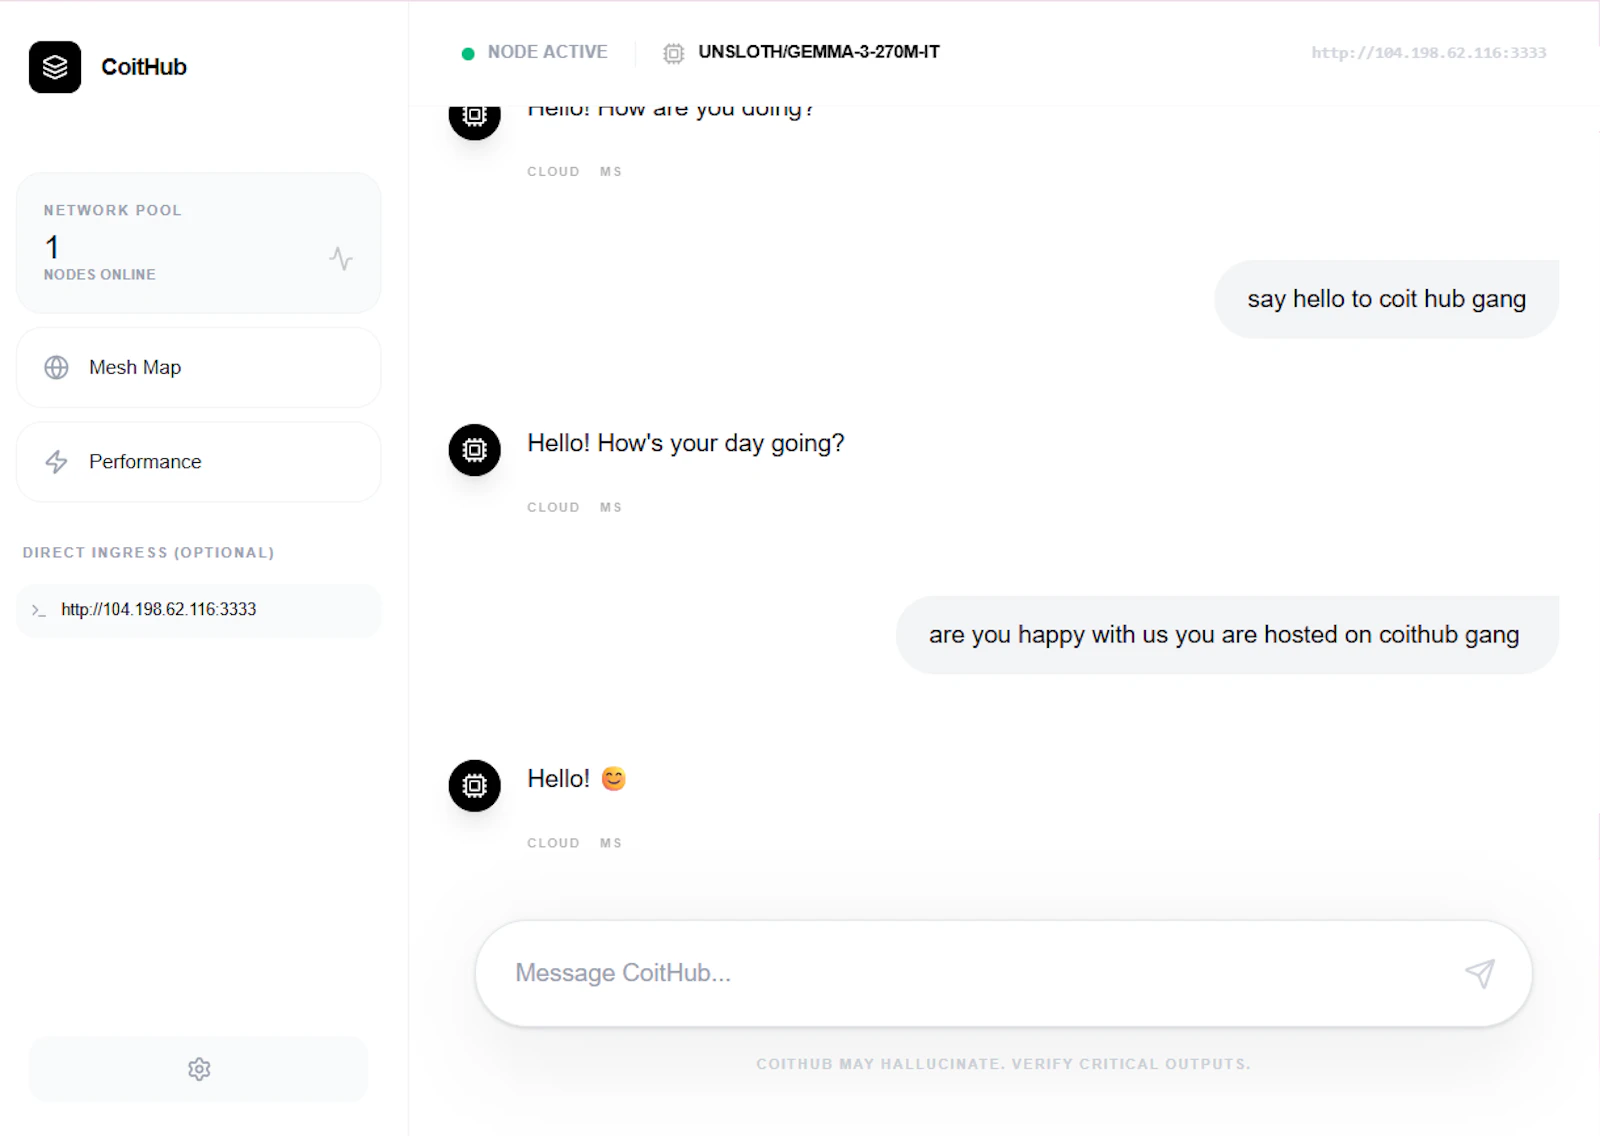1600x1136 pixels.
Task: Expand the Direct Ingress address entry
Action: [x=199, y=610]
